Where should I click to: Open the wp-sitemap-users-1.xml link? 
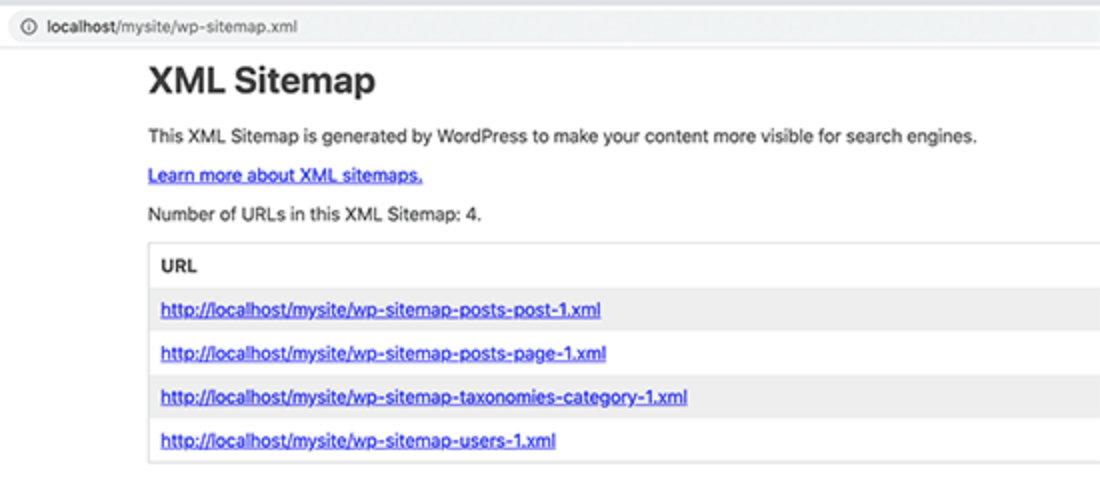[x=358, y=440]
